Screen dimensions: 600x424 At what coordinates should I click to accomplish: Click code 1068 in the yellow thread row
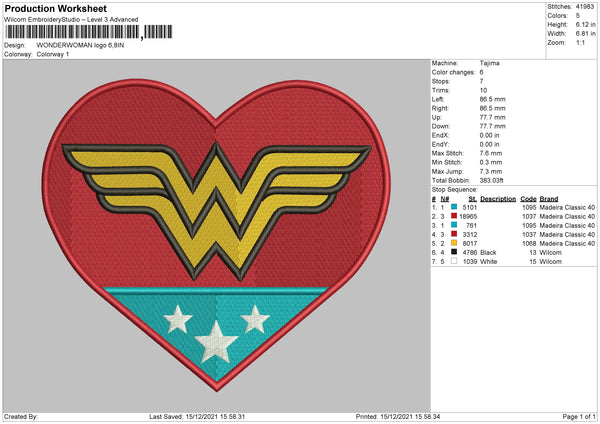(x=529, y=243)
